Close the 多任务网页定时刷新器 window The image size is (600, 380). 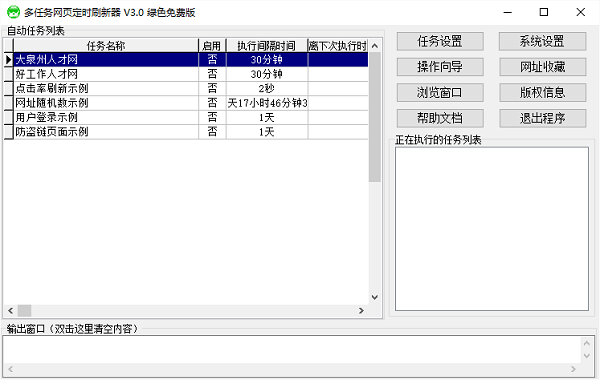pyautogui.click(x=580, y=12)
